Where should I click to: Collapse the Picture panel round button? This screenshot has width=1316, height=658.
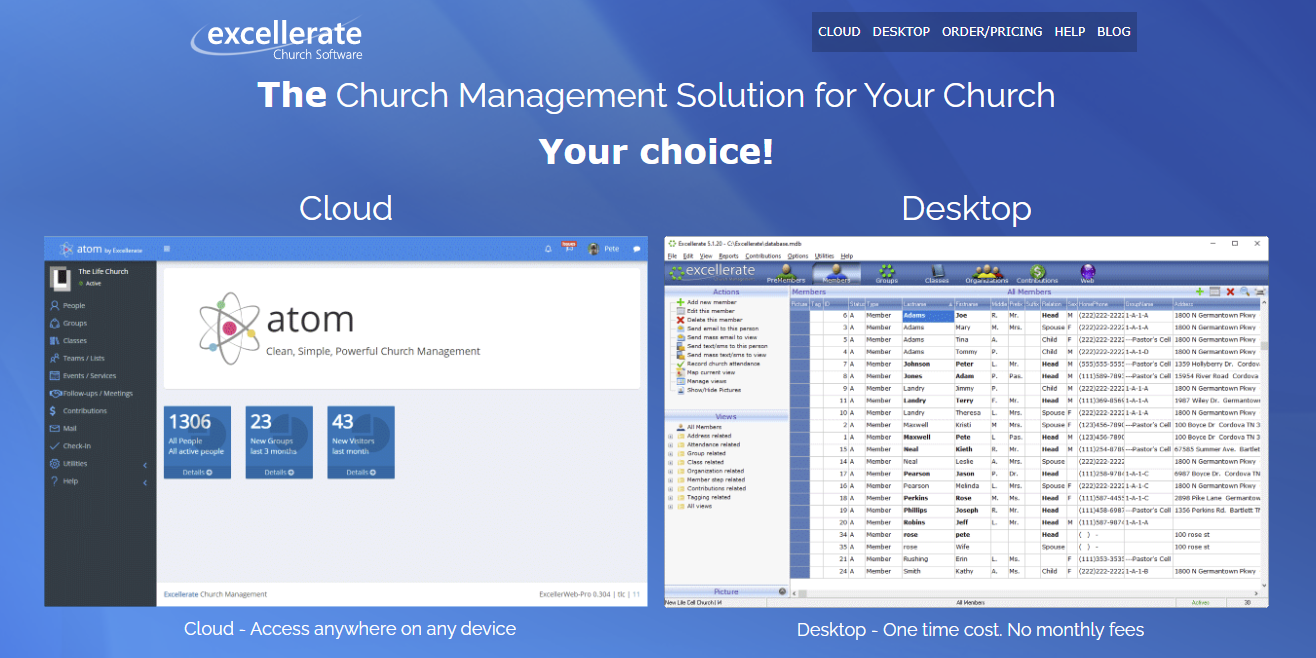pos(782,592)
